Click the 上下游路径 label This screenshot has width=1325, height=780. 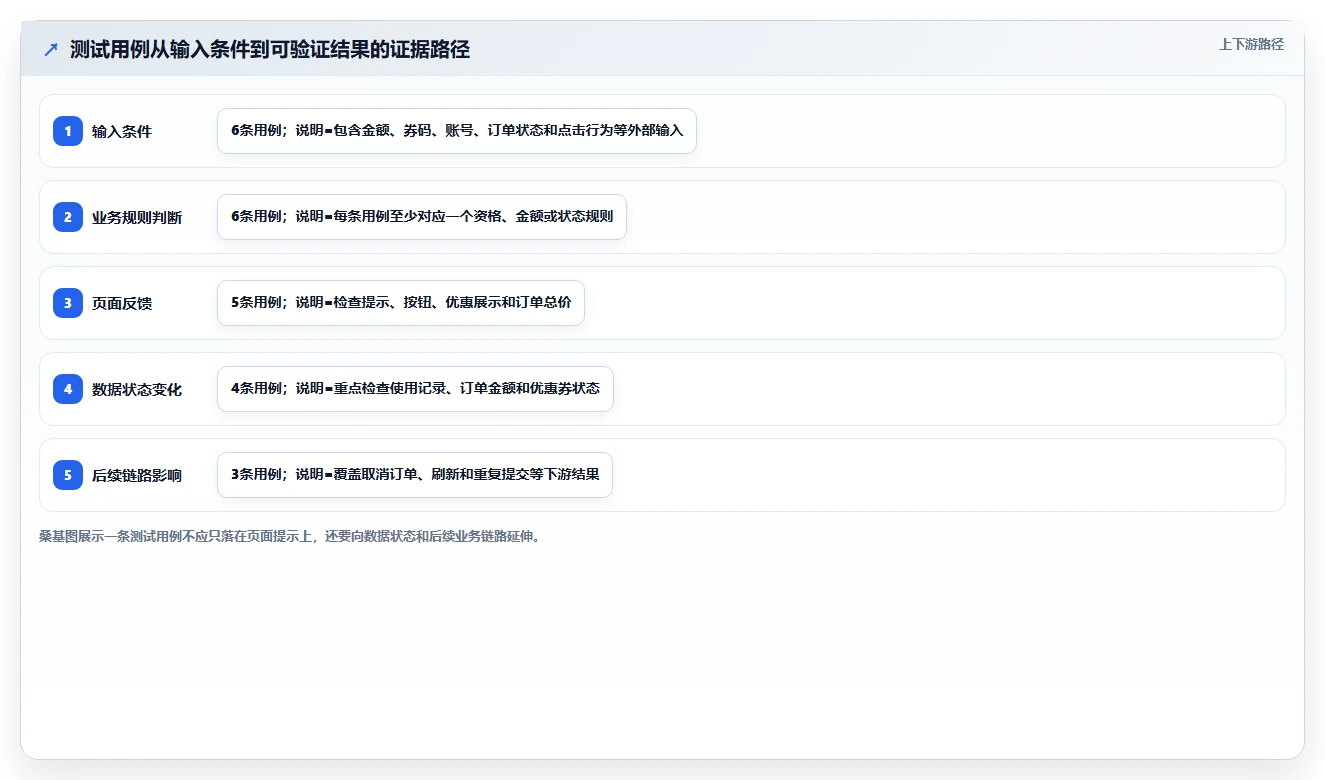1251,44
